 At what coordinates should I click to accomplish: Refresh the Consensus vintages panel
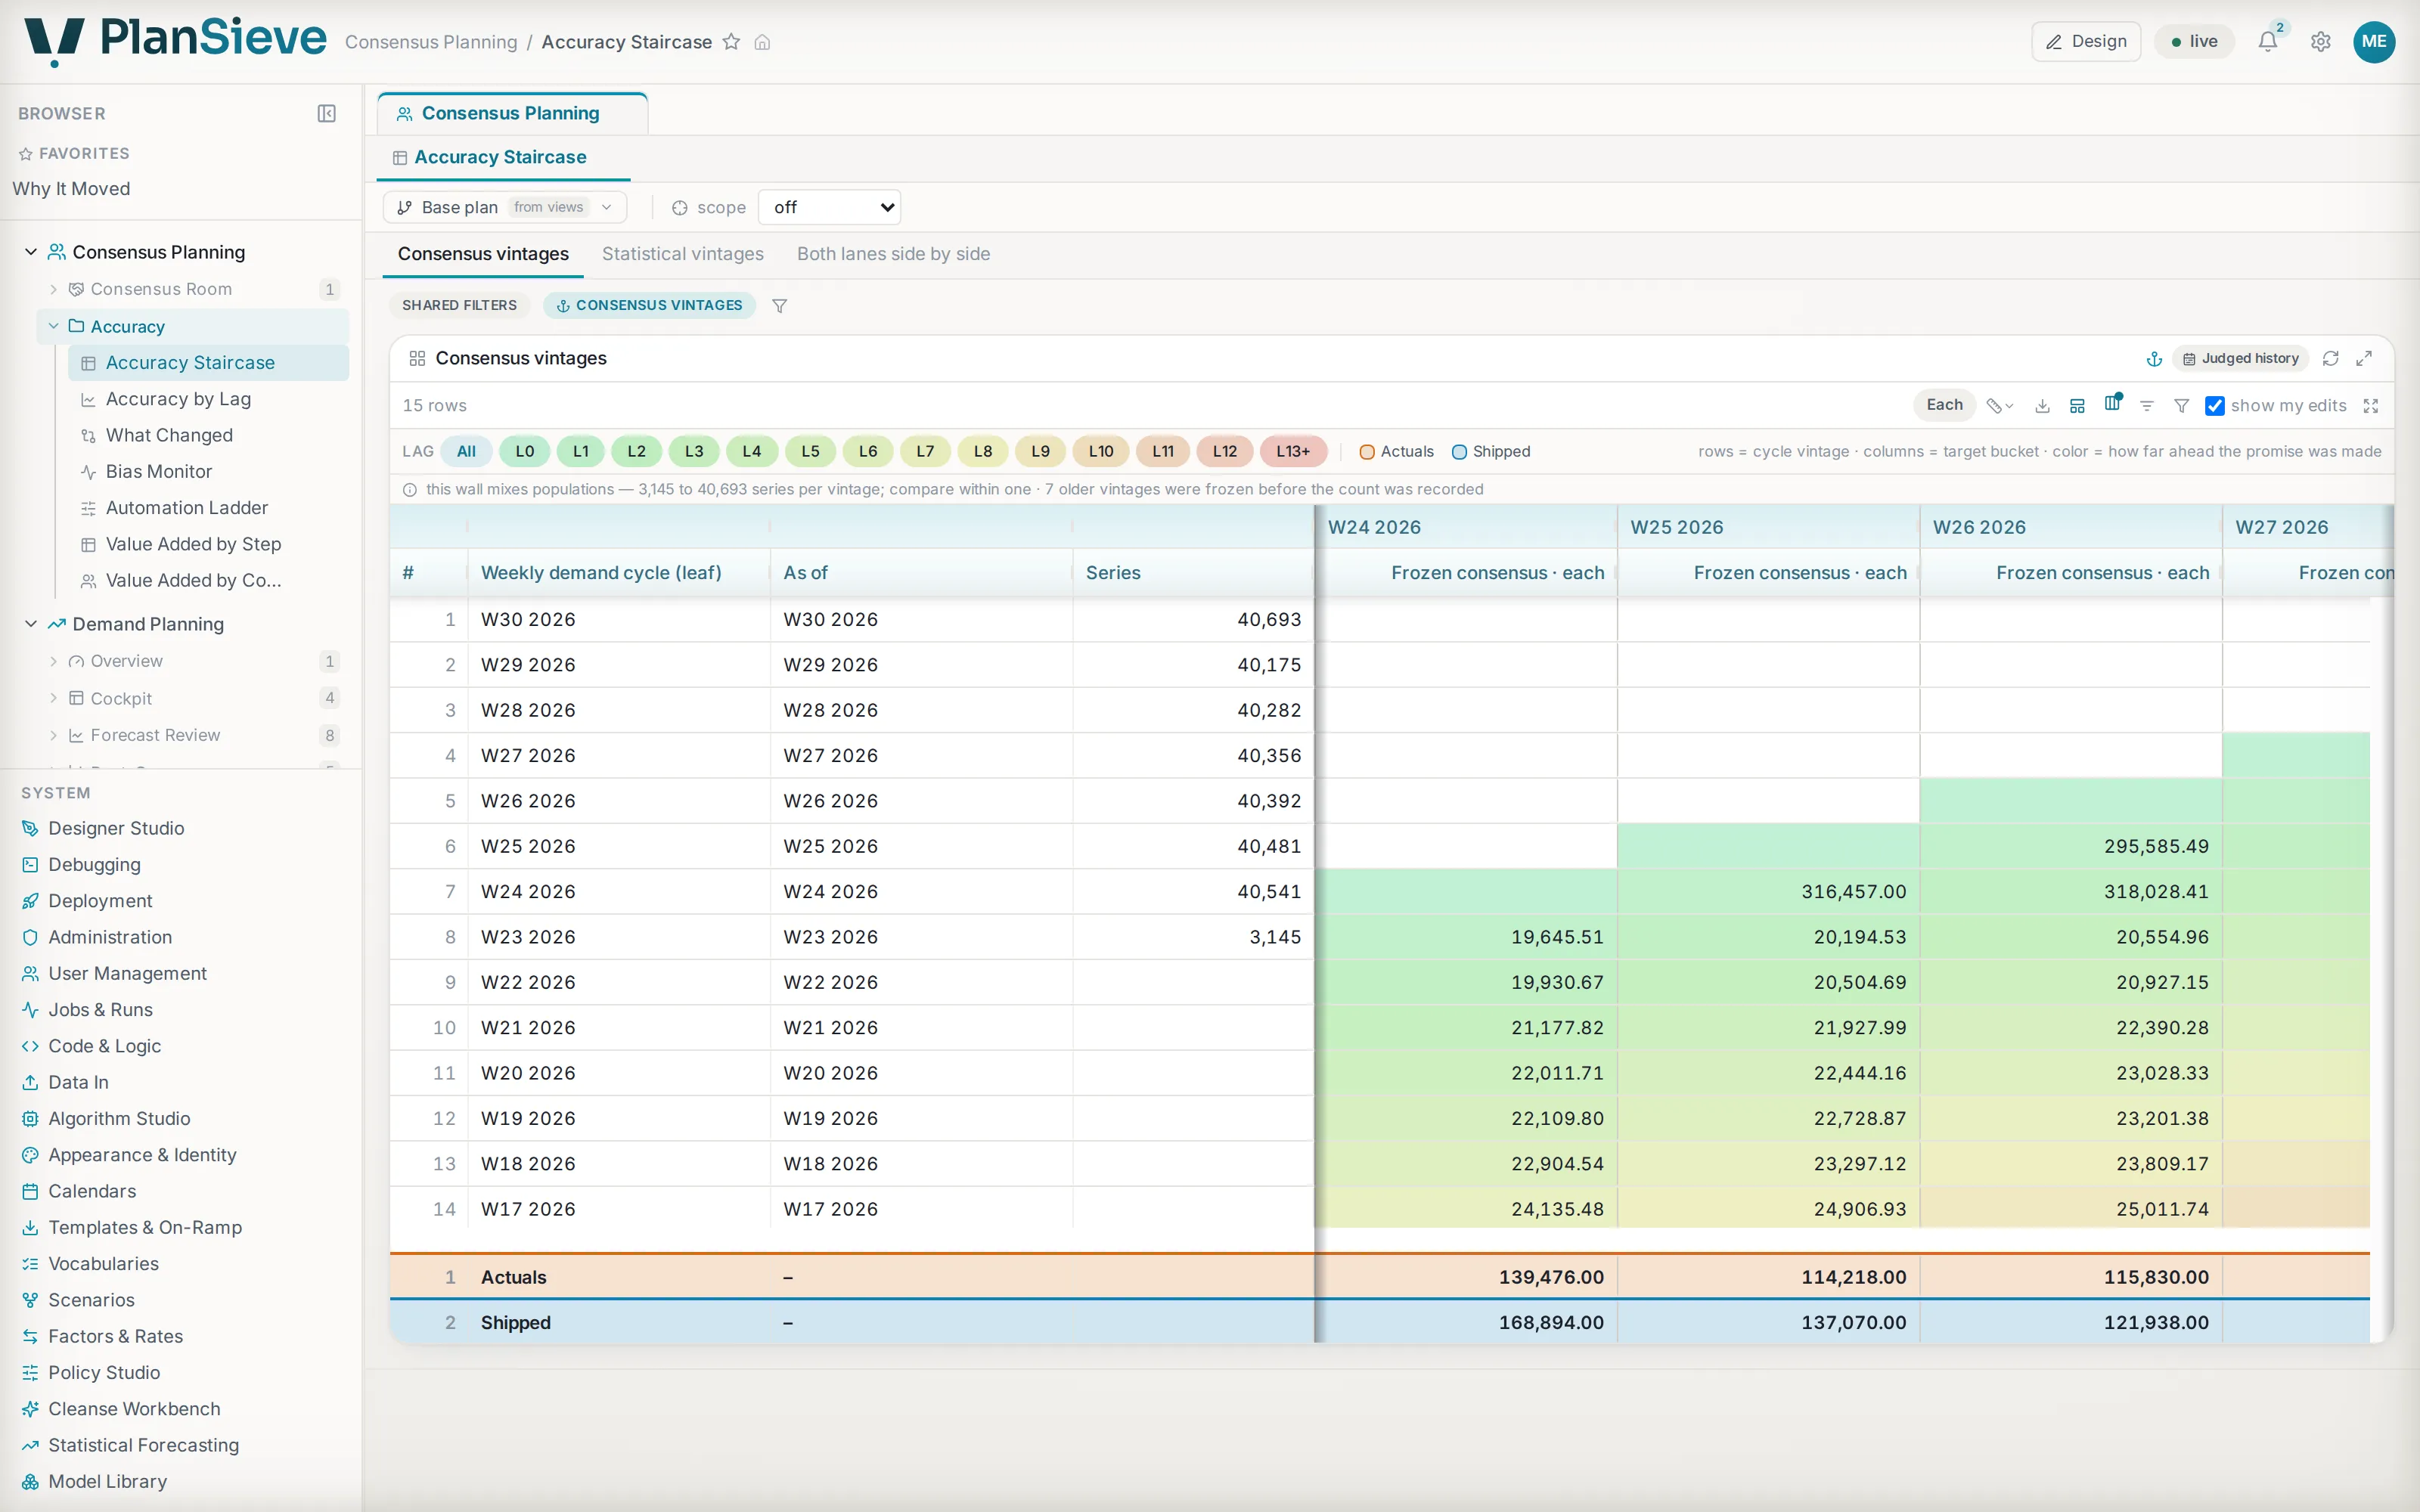(x=2330, y=358)
